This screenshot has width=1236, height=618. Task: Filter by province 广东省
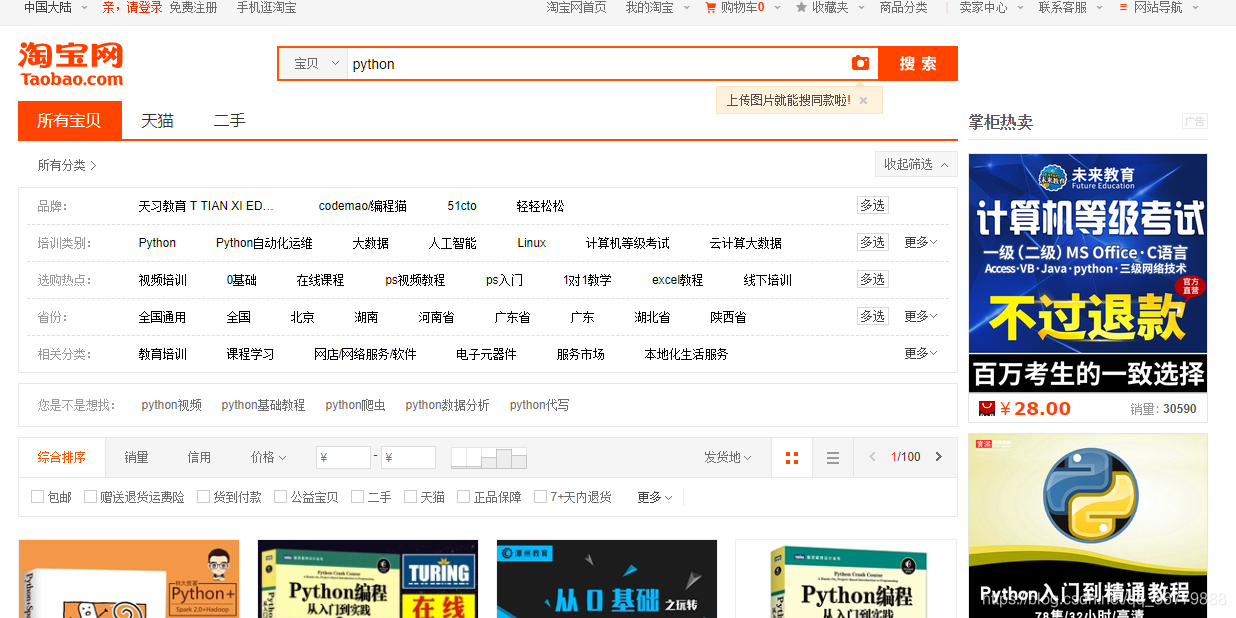pyautogui.click(x=512, y=317)
